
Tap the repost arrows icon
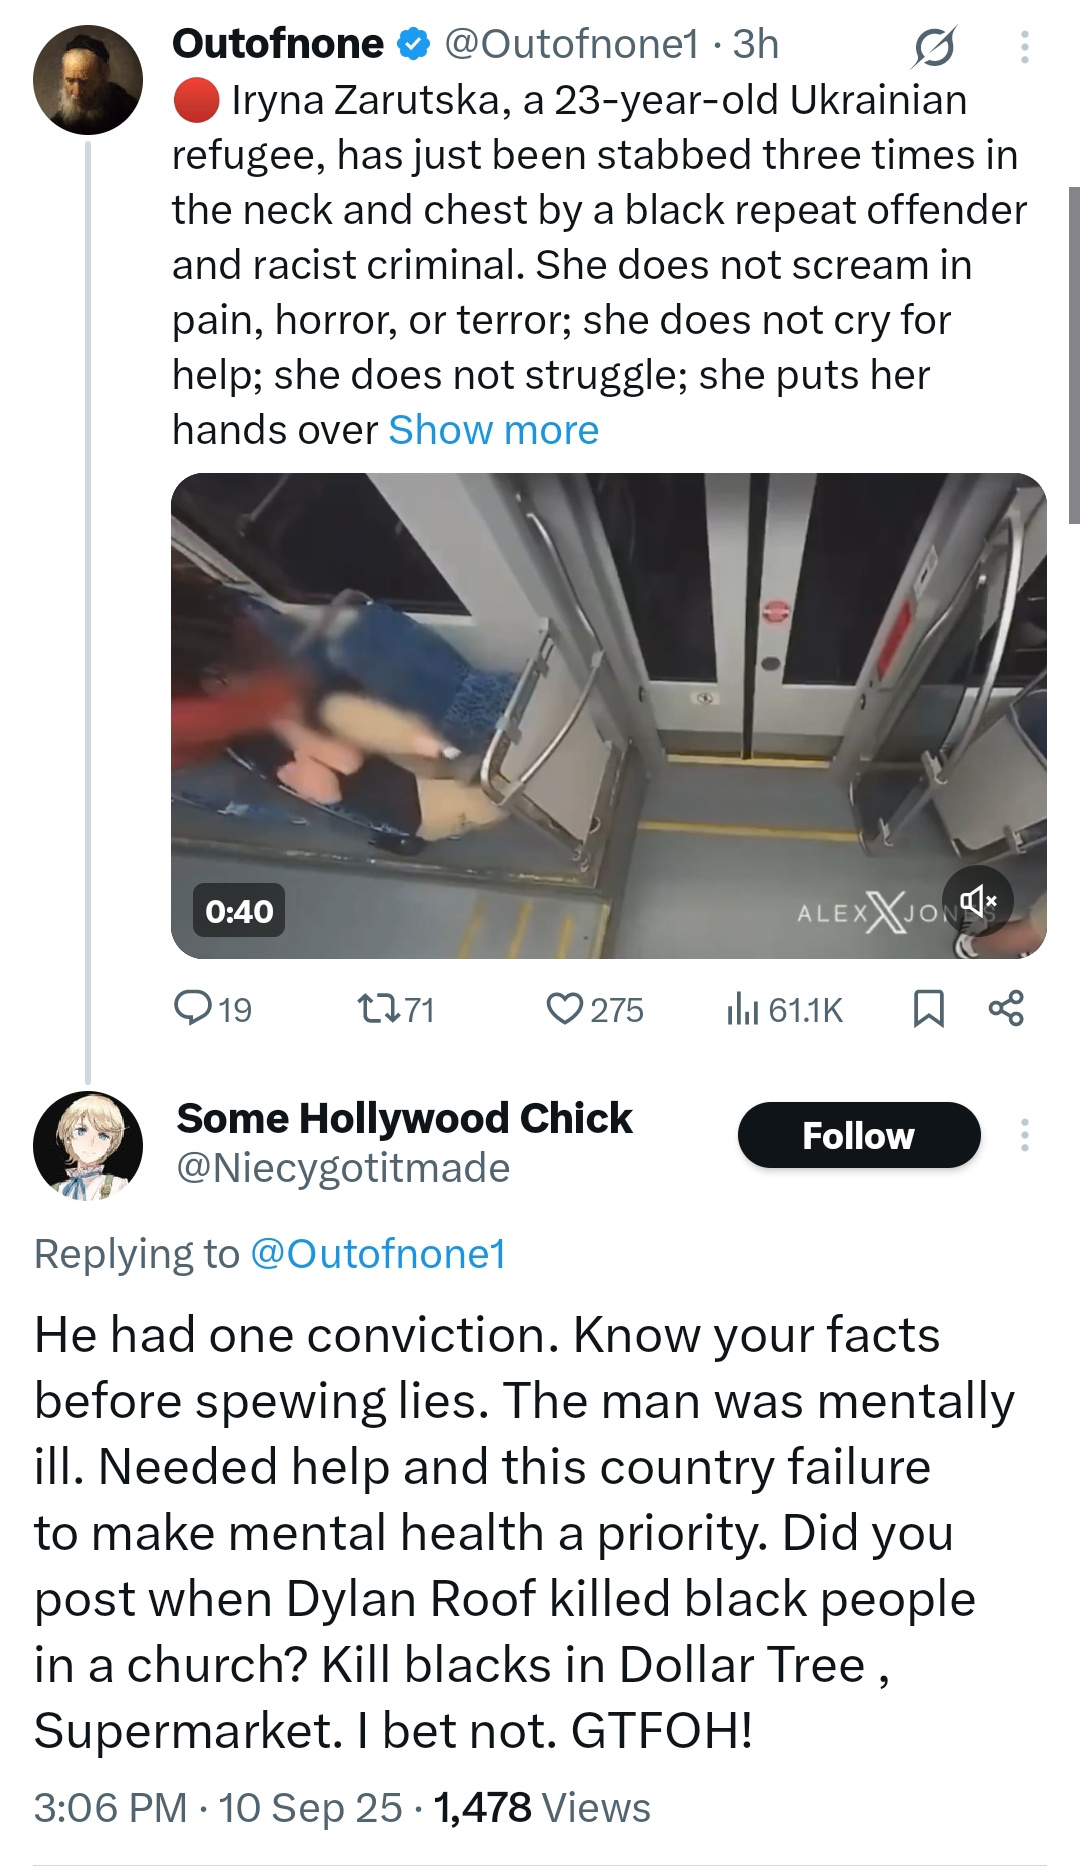(377, 1008)
